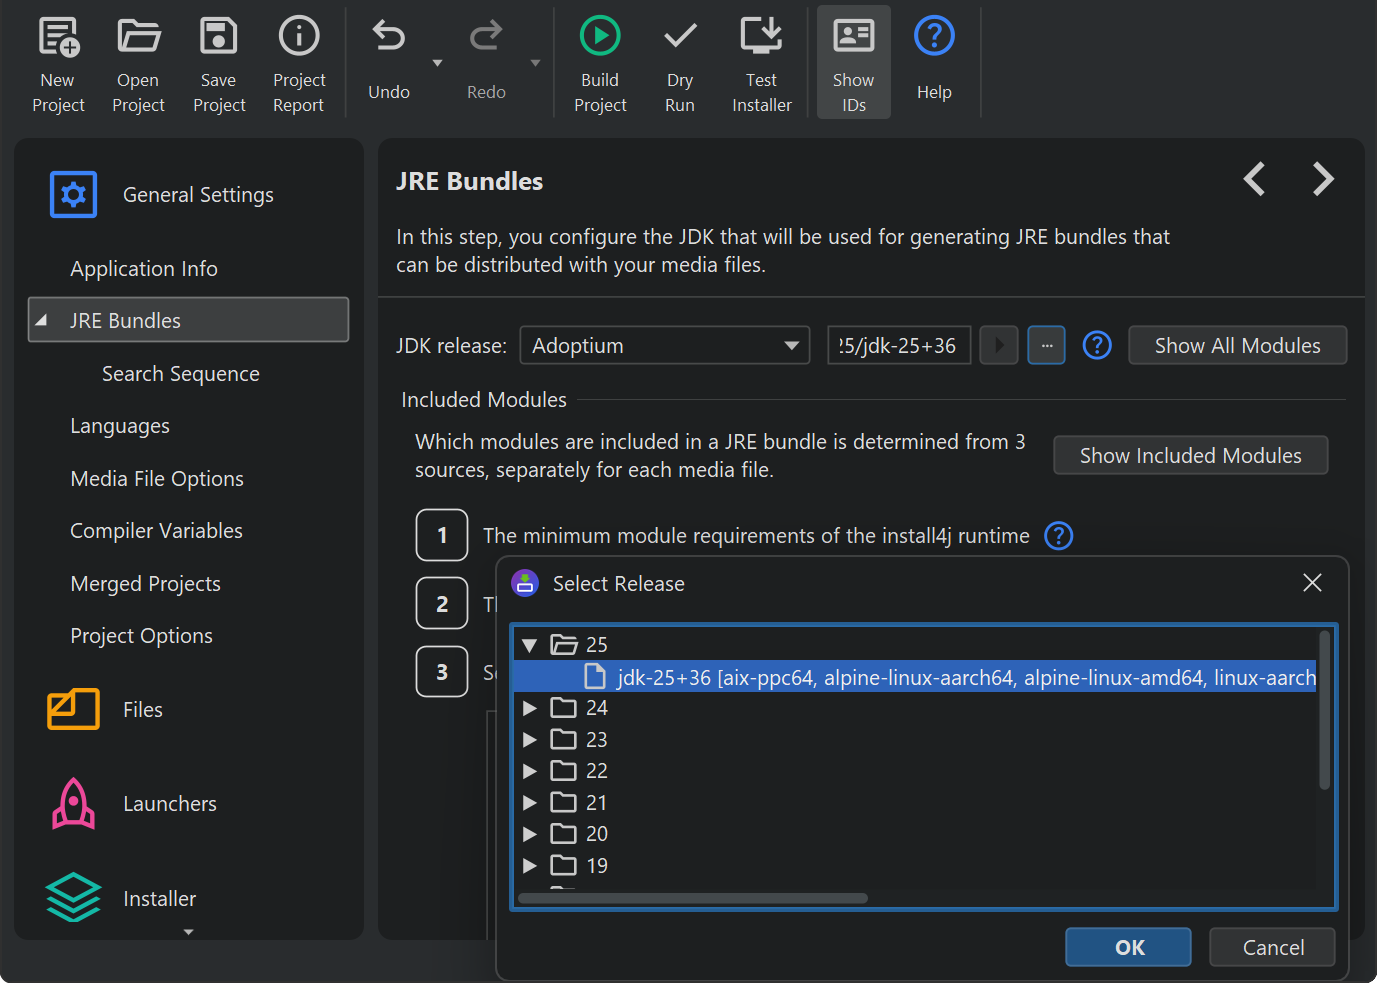Open the JDK release Adoptium dropdown
This screenshot has height=983, width=1377.
665,346
